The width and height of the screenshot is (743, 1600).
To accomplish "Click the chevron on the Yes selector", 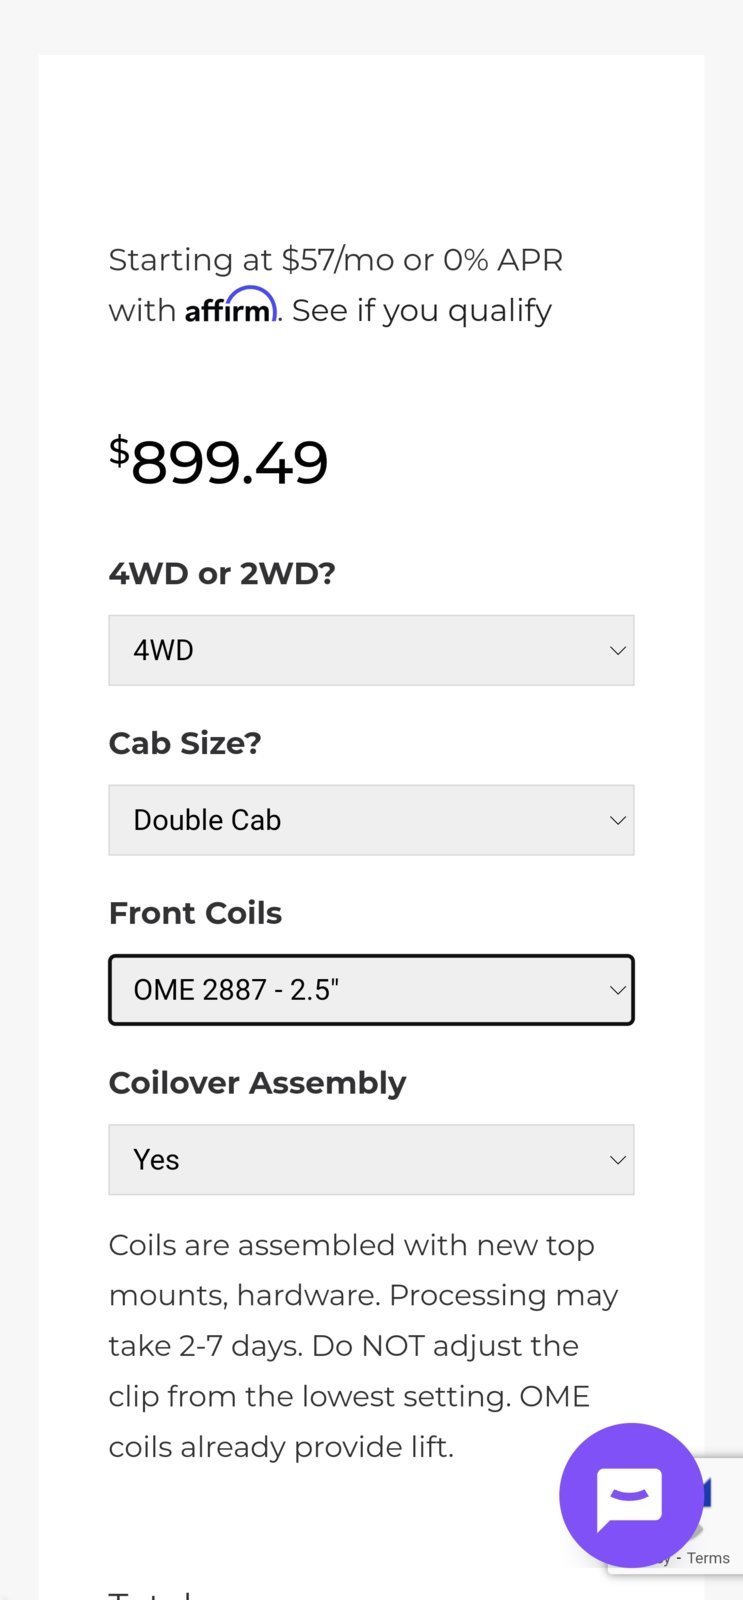I will (x=618, y=1160).
